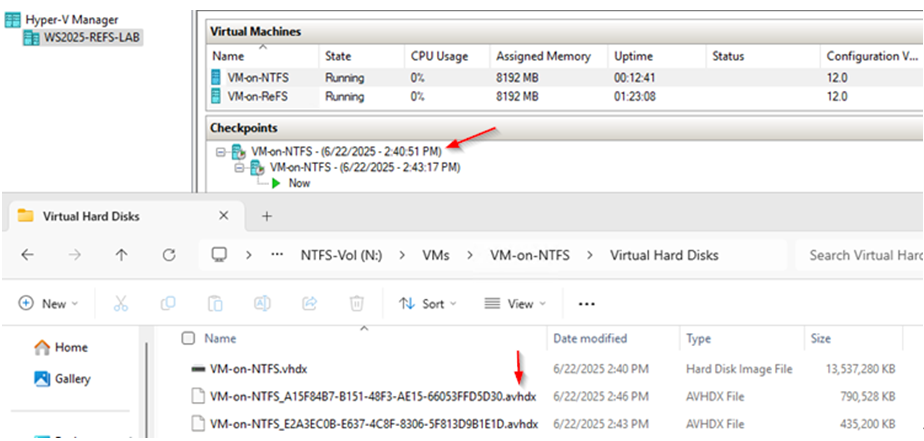Select the Hyper-V Manager root node icon

12,19
